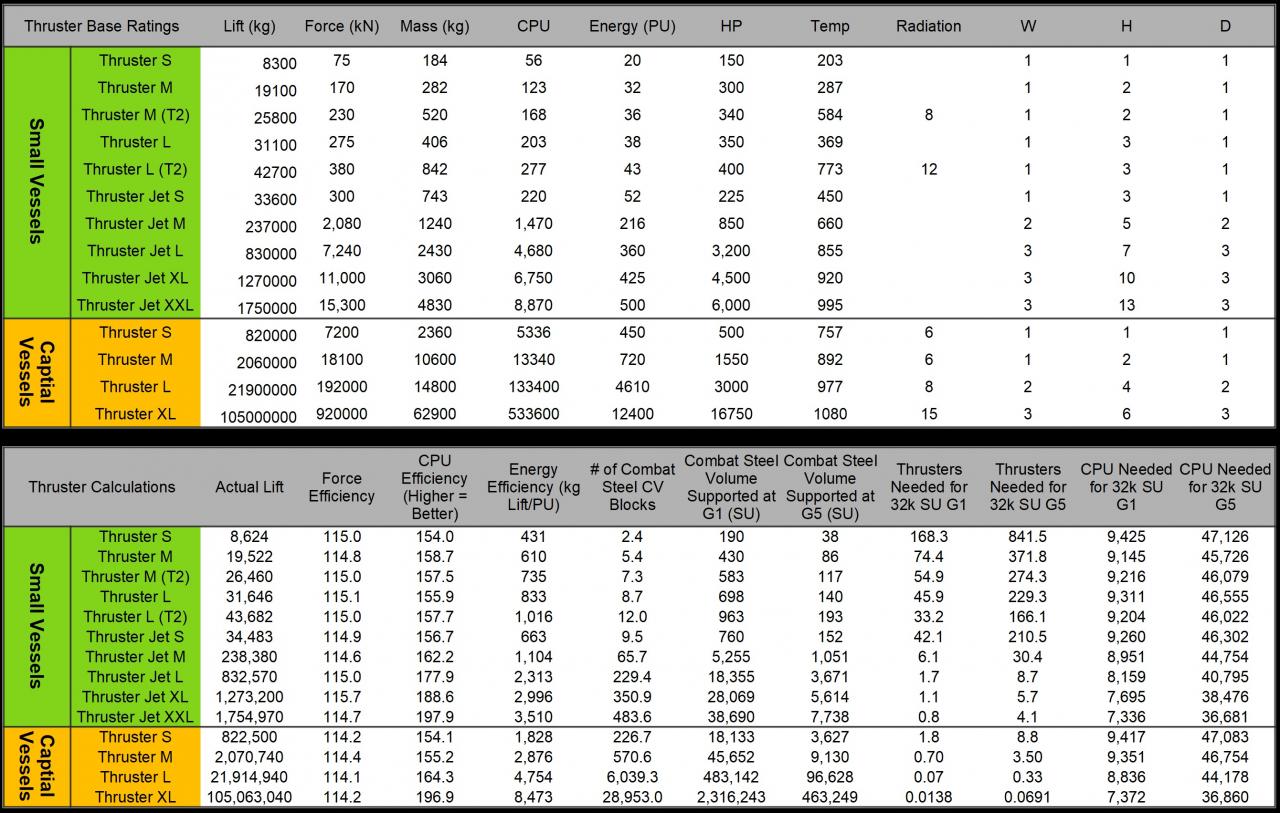Select the "Force (kN)" column header
The width and height of the screenshot is (1280, 813).
(341, 26)
